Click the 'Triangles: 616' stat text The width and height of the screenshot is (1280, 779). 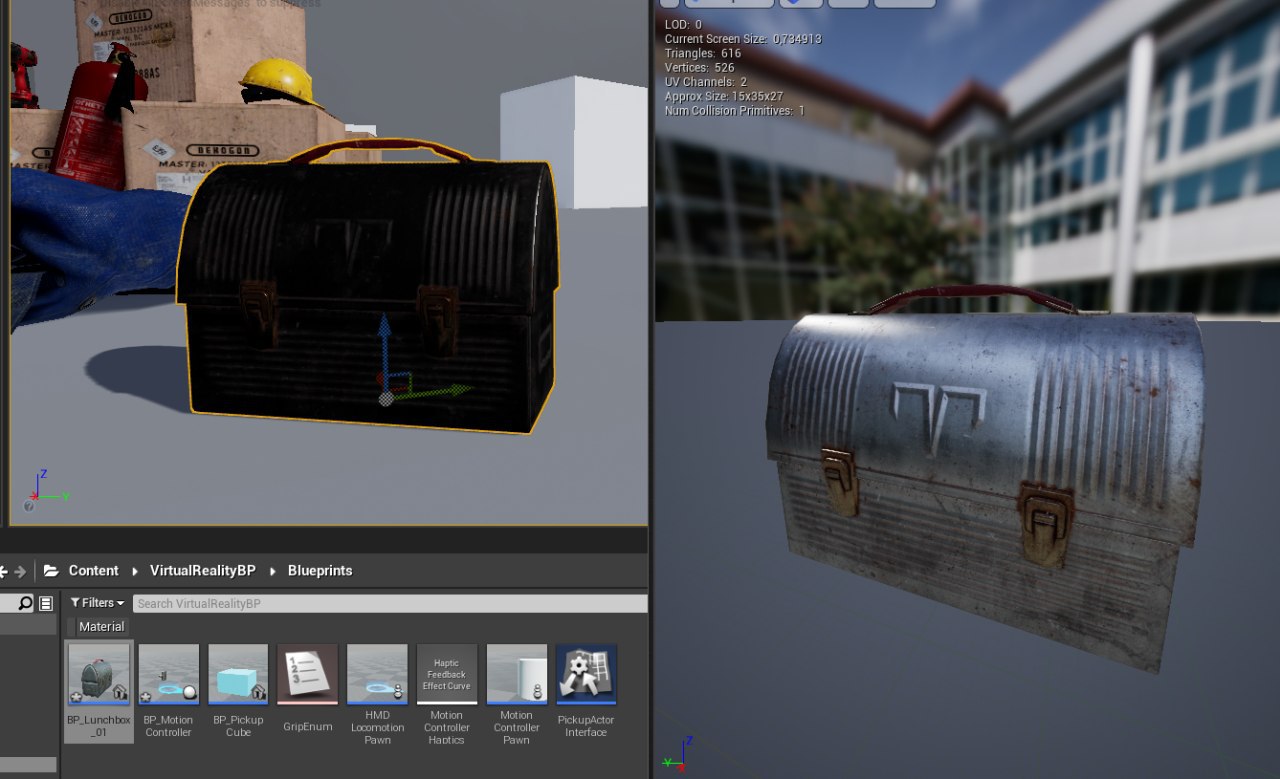click(x=703, y=53)
